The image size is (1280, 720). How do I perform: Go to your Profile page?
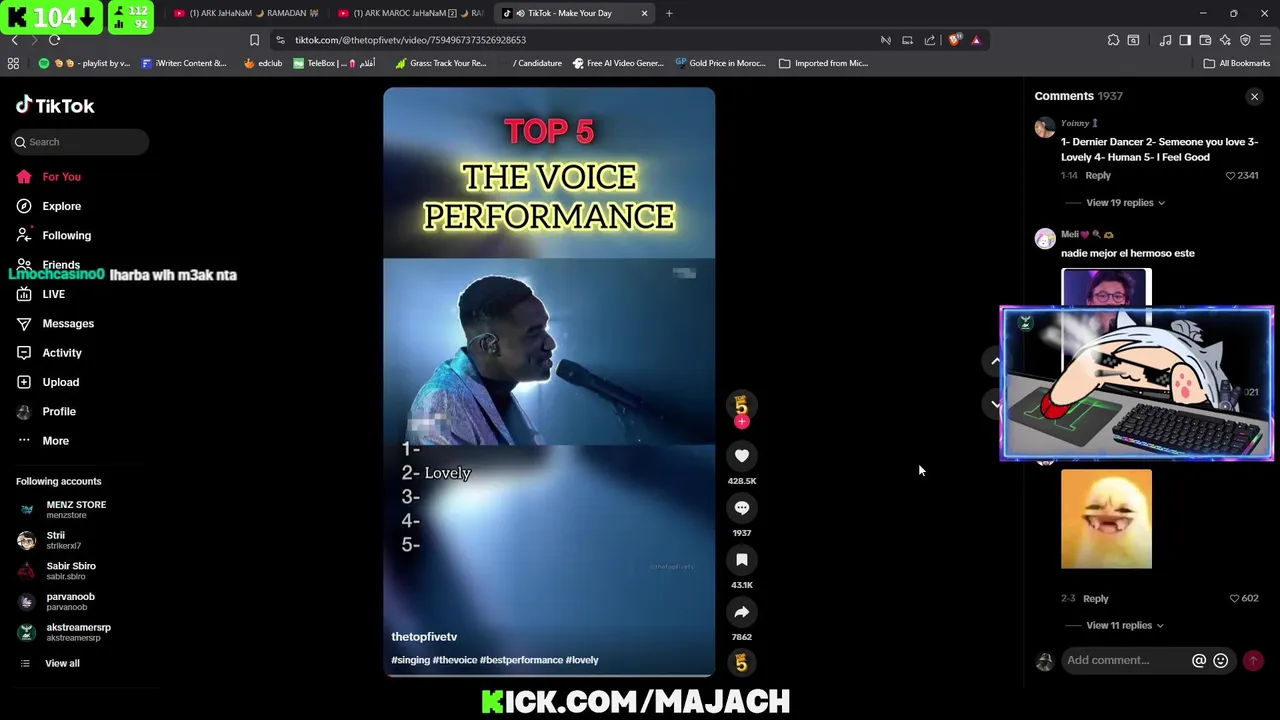[x=59, y=411]
